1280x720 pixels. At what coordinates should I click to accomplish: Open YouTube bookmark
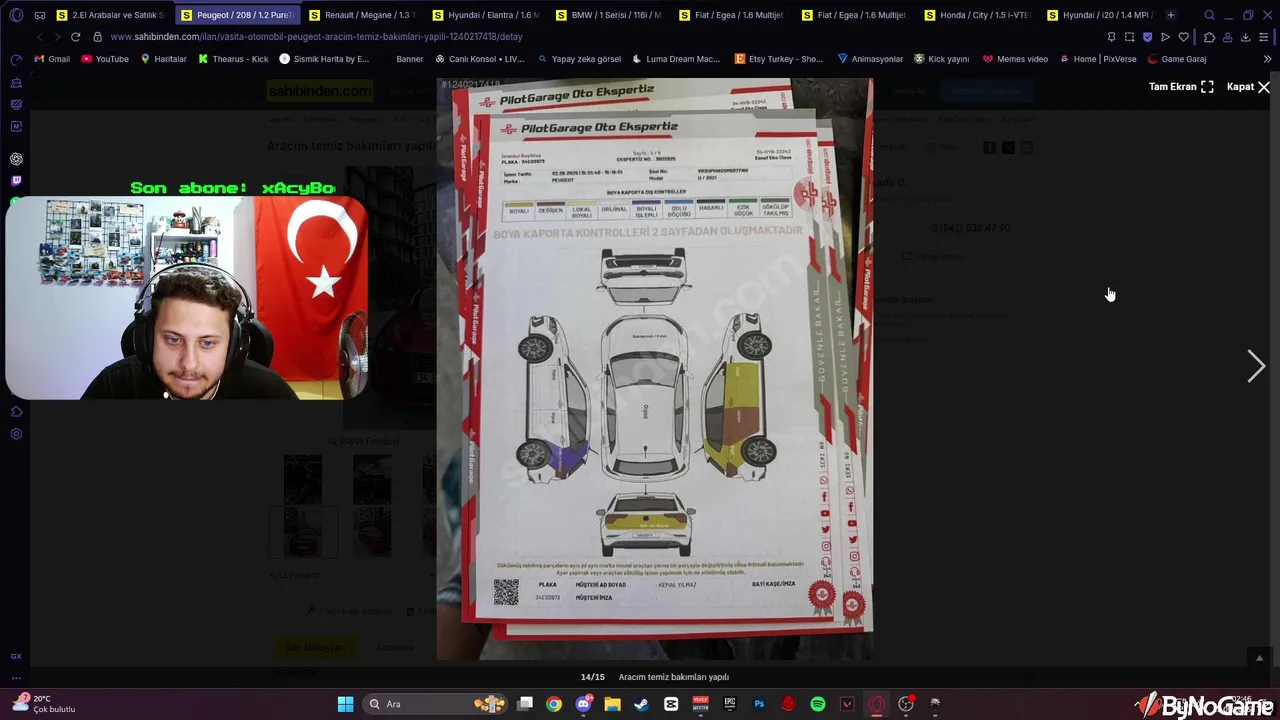pos(105,59)
